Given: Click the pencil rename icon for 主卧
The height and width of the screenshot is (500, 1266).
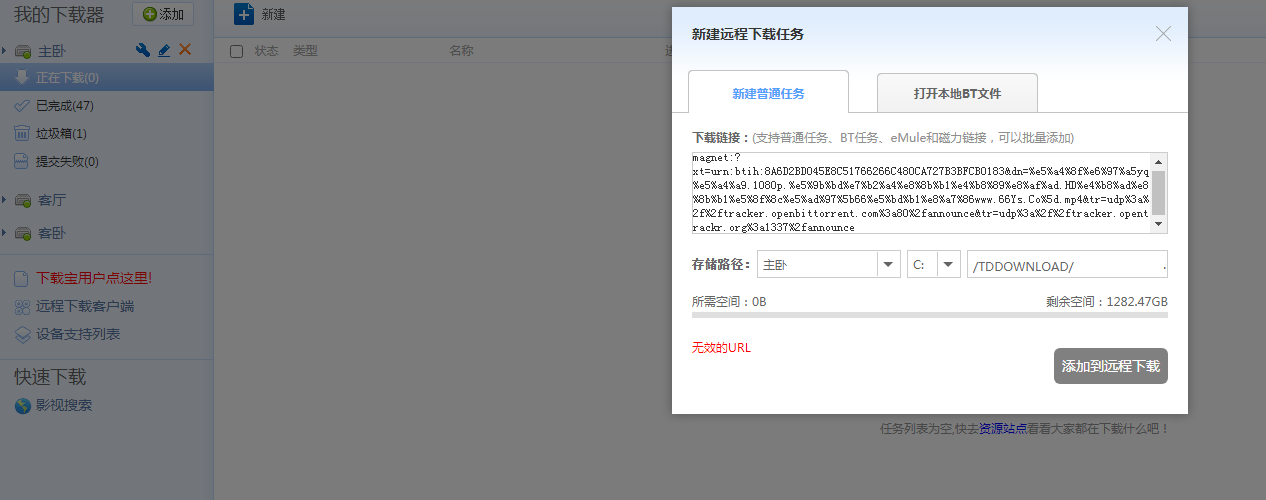Looking at the screenshot, I should point(164,50).
